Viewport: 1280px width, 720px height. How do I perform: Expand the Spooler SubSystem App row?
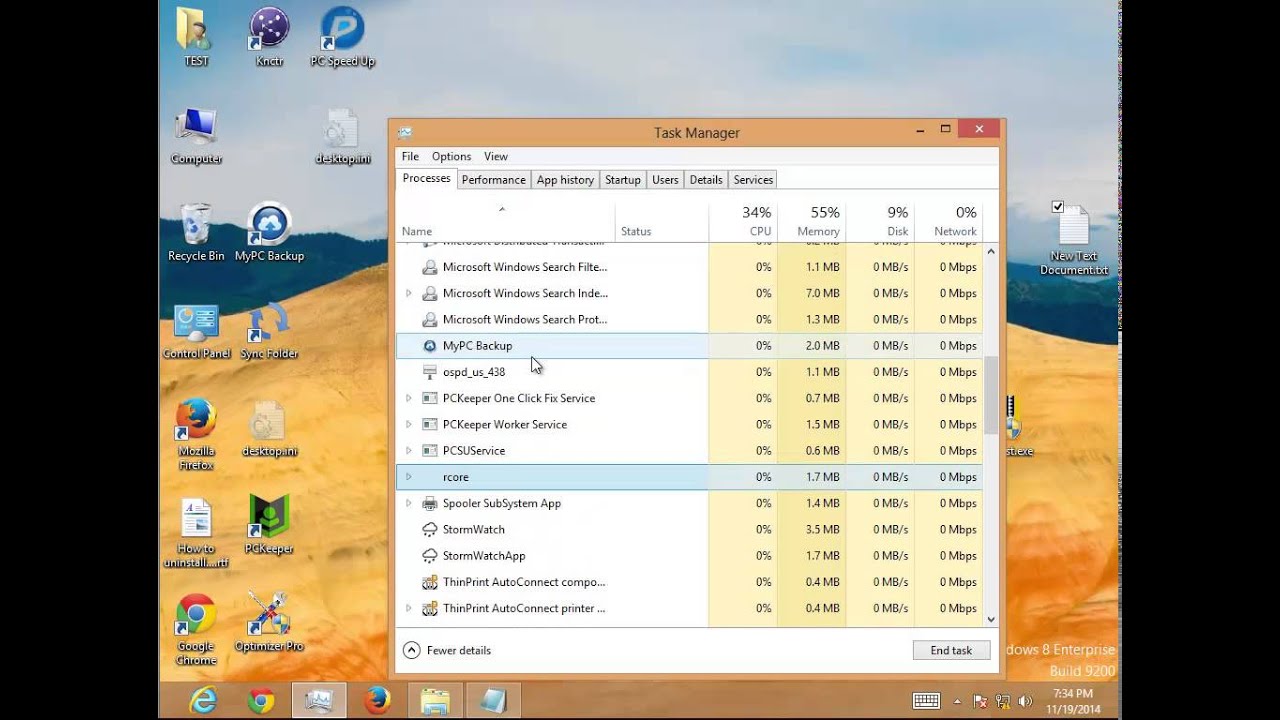click(x=408, y=504)
